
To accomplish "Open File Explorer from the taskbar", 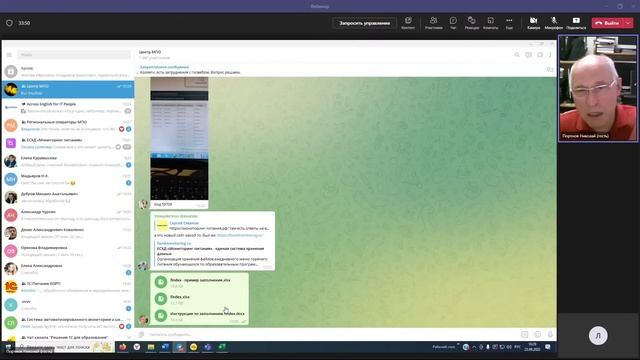I will [151, 347].
